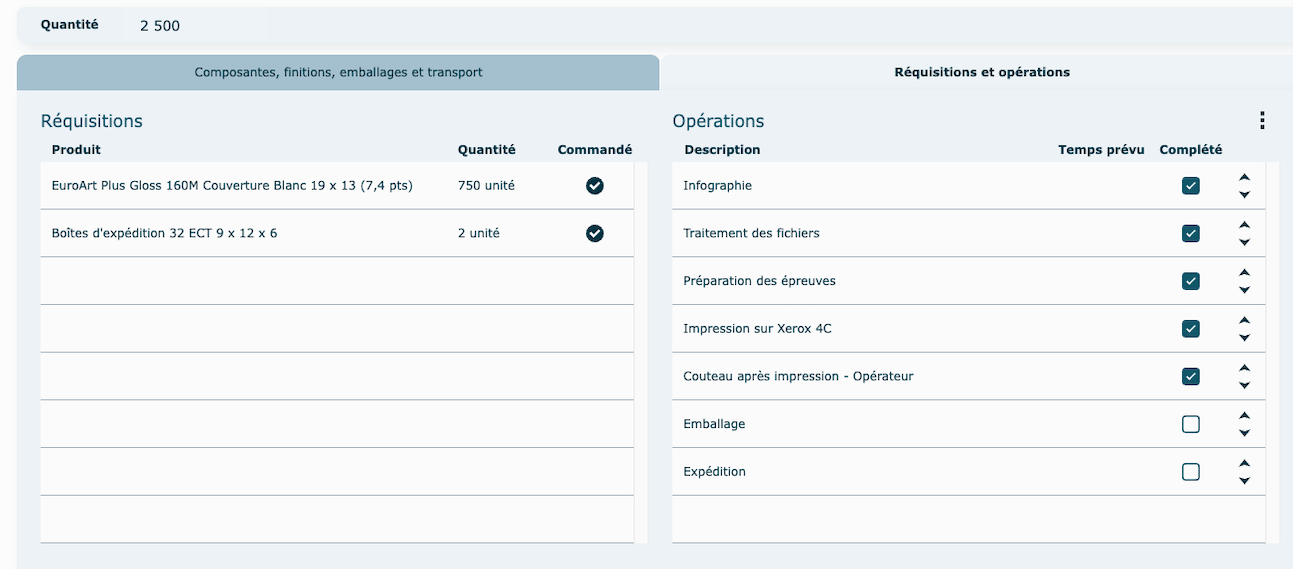Check the Emballage completed checkbox
Viewport: 1293px width, 569px height.
click(1190, 424)
